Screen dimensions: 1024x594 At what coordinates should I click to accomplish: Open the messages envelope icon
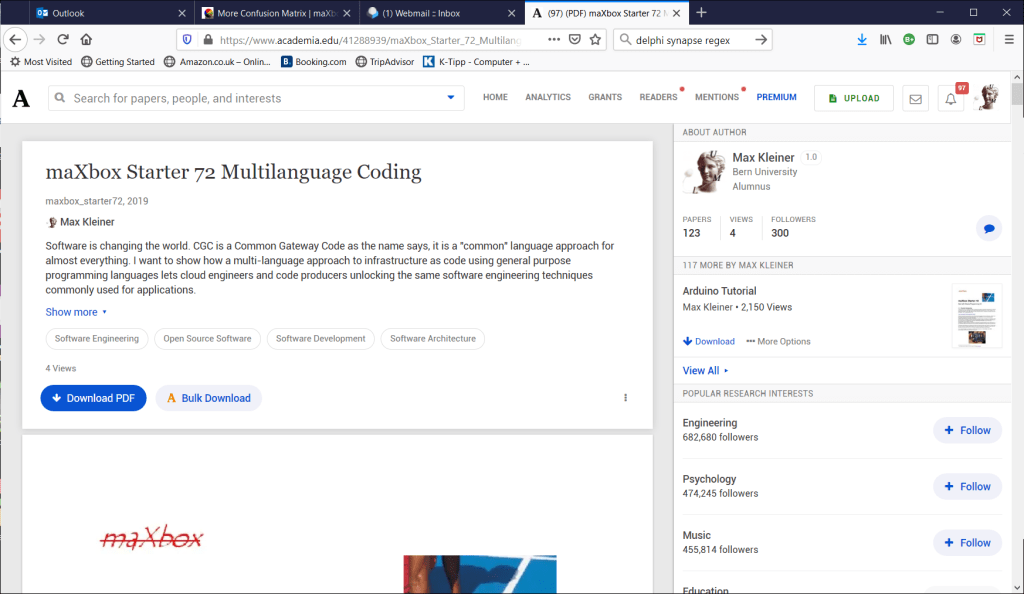coord(914,98)
